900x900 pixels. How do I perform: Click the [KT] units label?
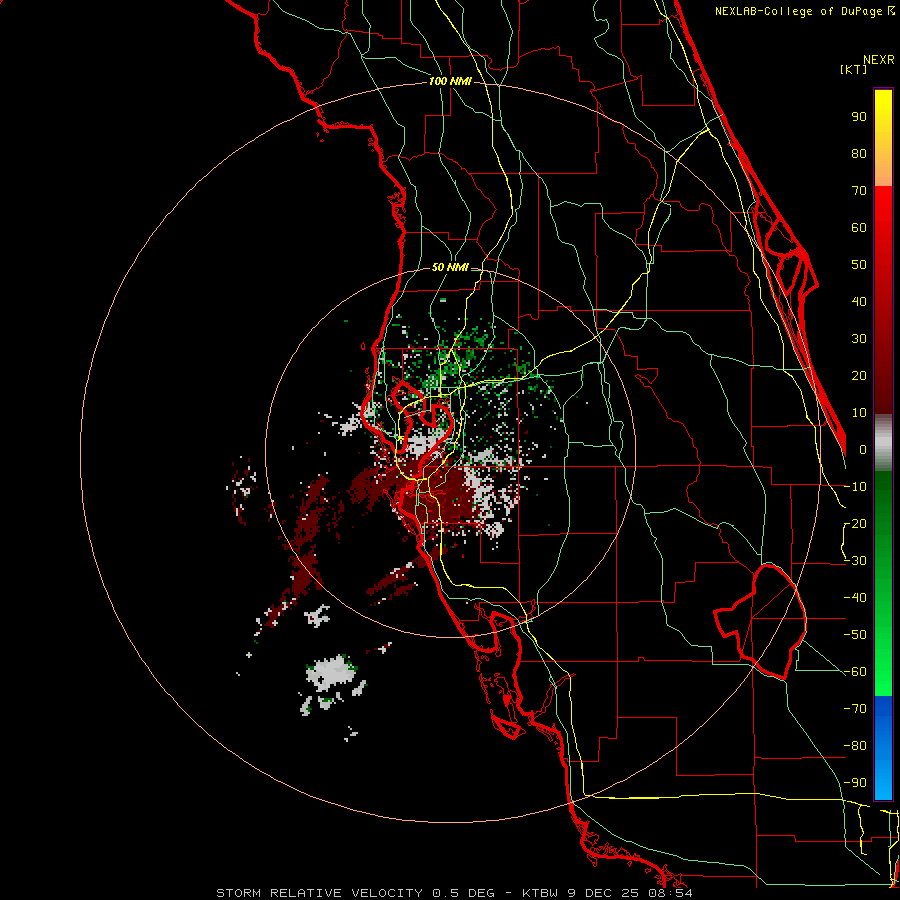[853, 69]
